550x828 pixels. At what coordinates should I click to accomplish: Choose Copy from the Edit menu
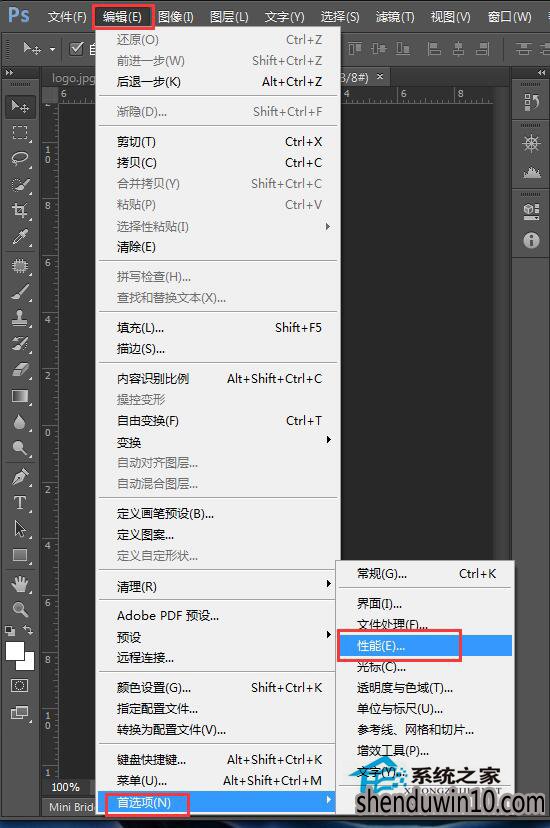[x=217, y=163]
